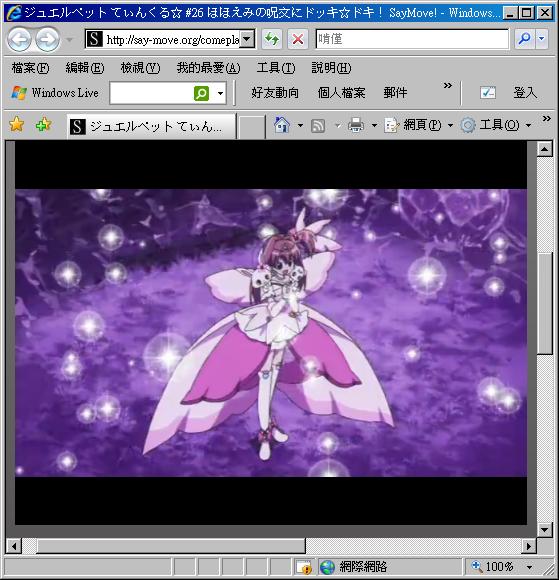Stop loading with the red X button
Screen dimensions: 559x580
point(298,39)
